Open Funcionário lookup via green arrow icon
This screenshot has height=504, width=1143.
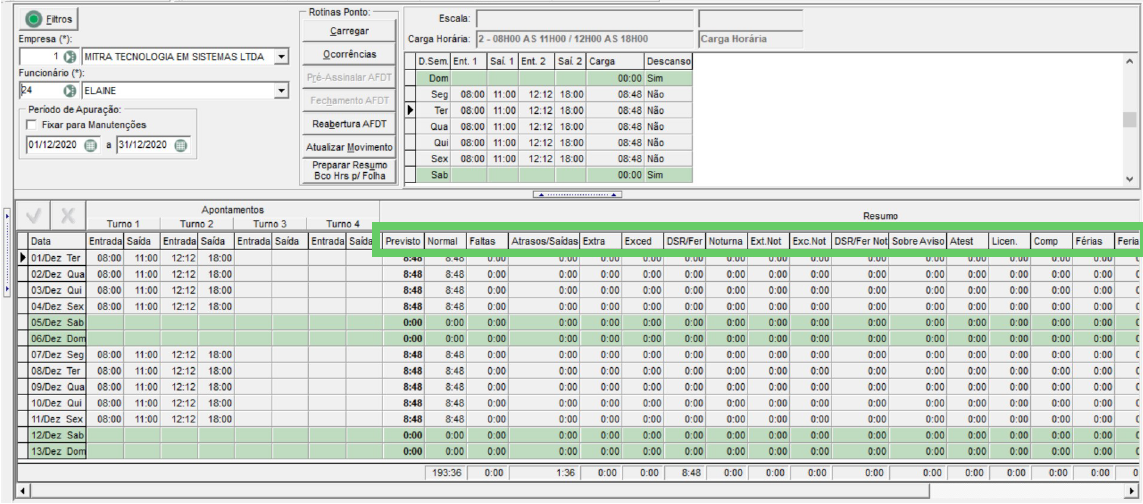pyautogui.click(x=70, y=90)
